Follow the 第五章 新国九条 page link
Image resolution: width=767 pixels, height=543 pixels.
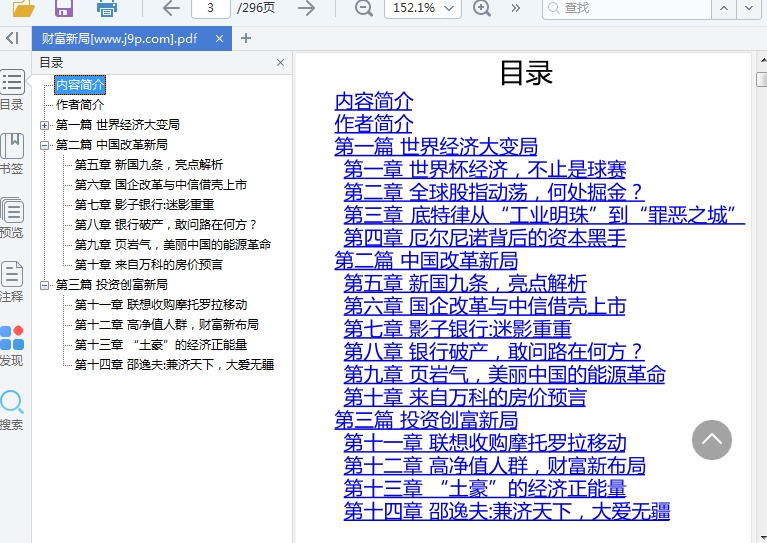point(465,284)
